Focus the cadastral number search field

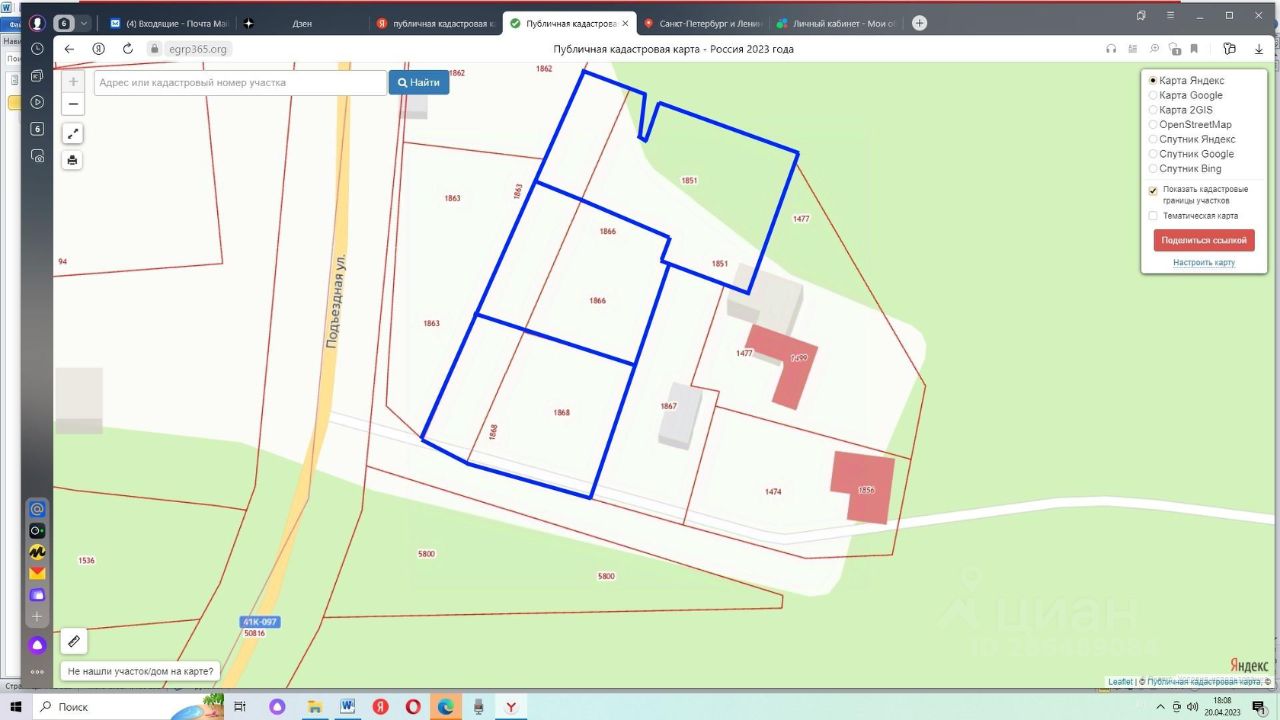pos(240,83)
